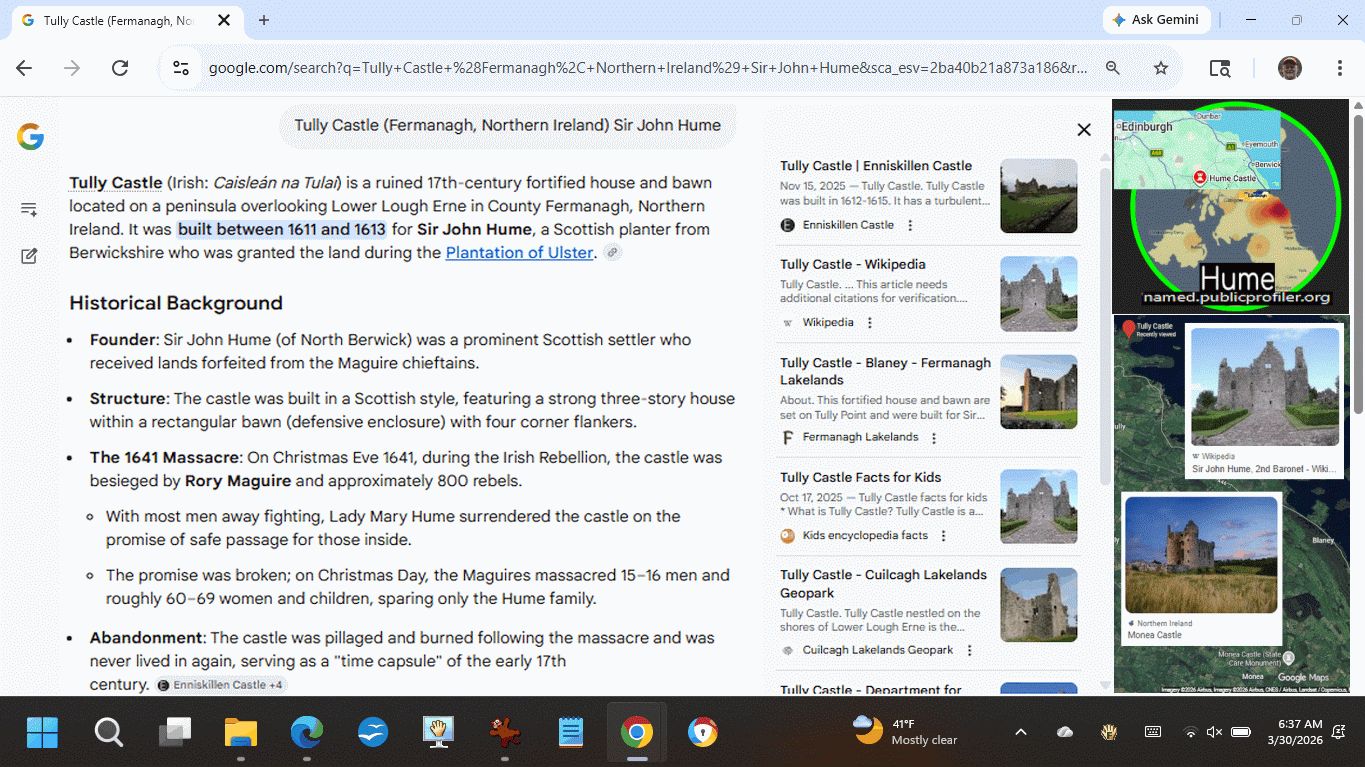Click the reload page icon
1365x767 pixels.
click(120, 68)
